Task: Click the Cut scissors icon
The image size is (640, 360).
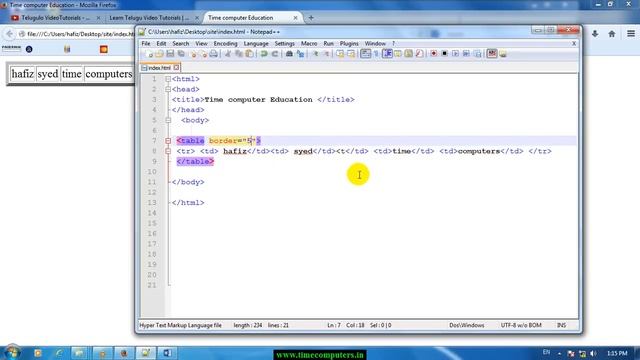Action: coord(228,54)
